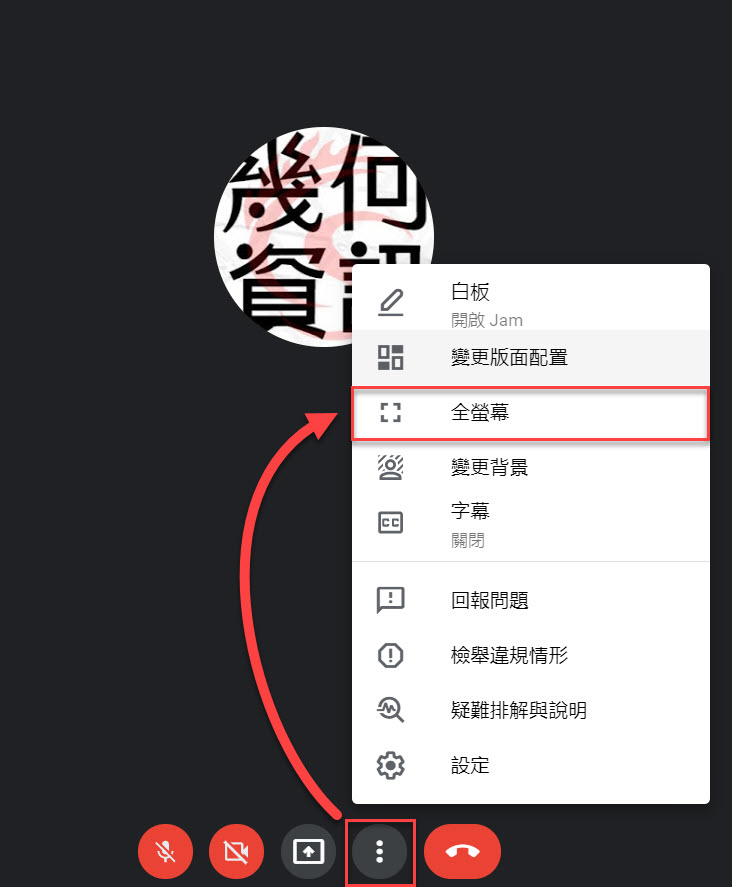Click the change background person icon
Image resolution: width=732 pixels, height=887 pixels.
[x=390, y=467]
